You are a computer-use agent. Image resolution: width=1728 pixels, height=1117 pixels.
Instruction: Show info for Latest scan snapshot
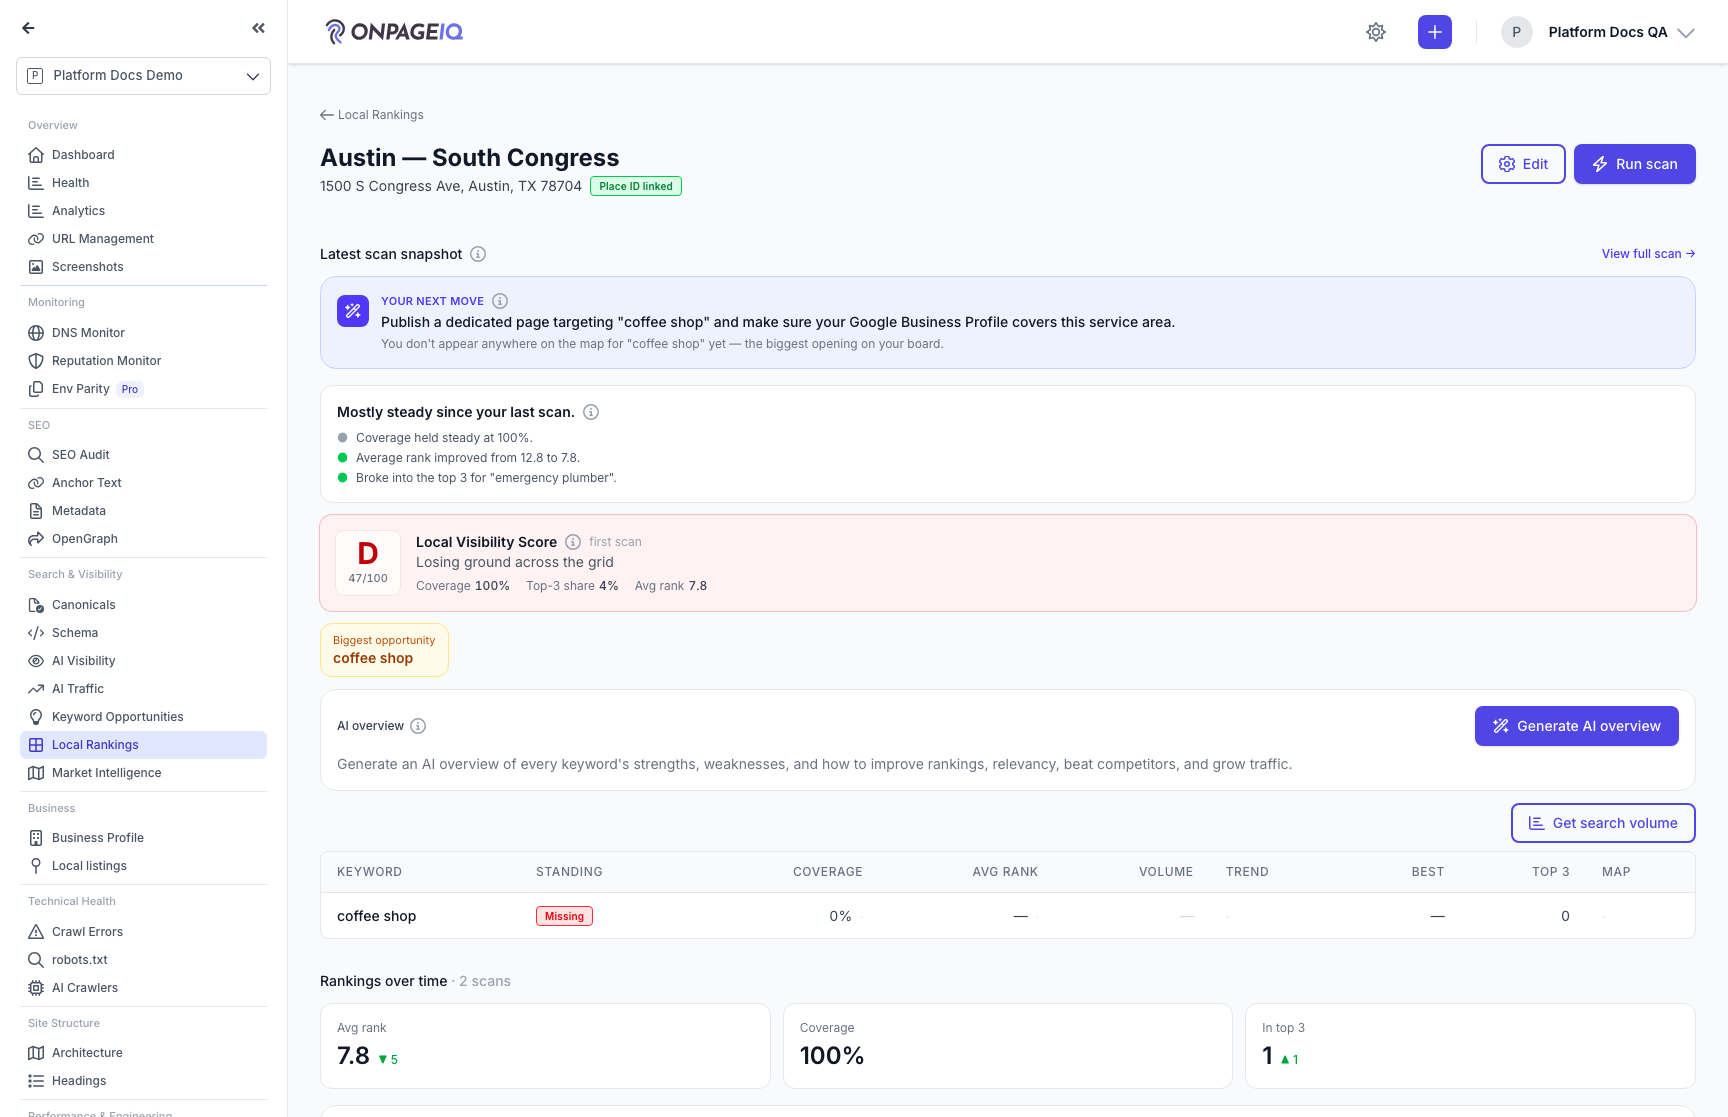[478, 254]
